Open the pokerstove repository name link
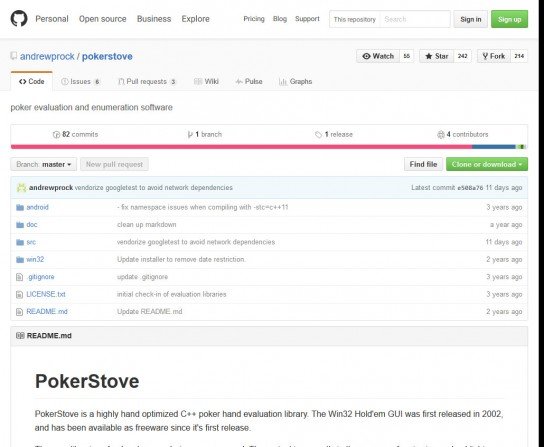 107,56
